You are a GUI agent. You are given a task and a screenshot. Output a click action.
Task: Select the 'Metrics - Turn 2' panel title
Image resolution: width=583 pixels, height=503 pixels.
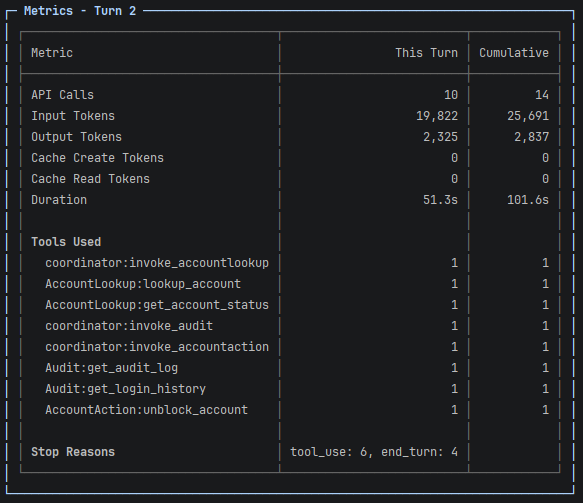80,11
